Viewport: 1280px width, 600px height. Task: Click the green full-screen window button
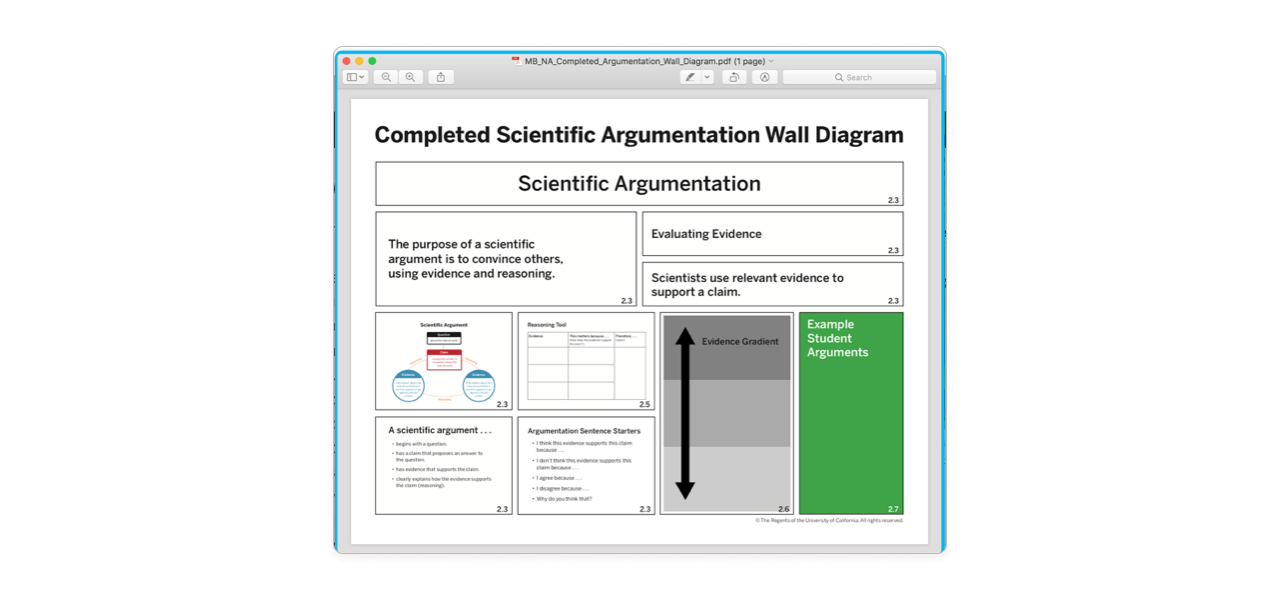tap(372, 61)
